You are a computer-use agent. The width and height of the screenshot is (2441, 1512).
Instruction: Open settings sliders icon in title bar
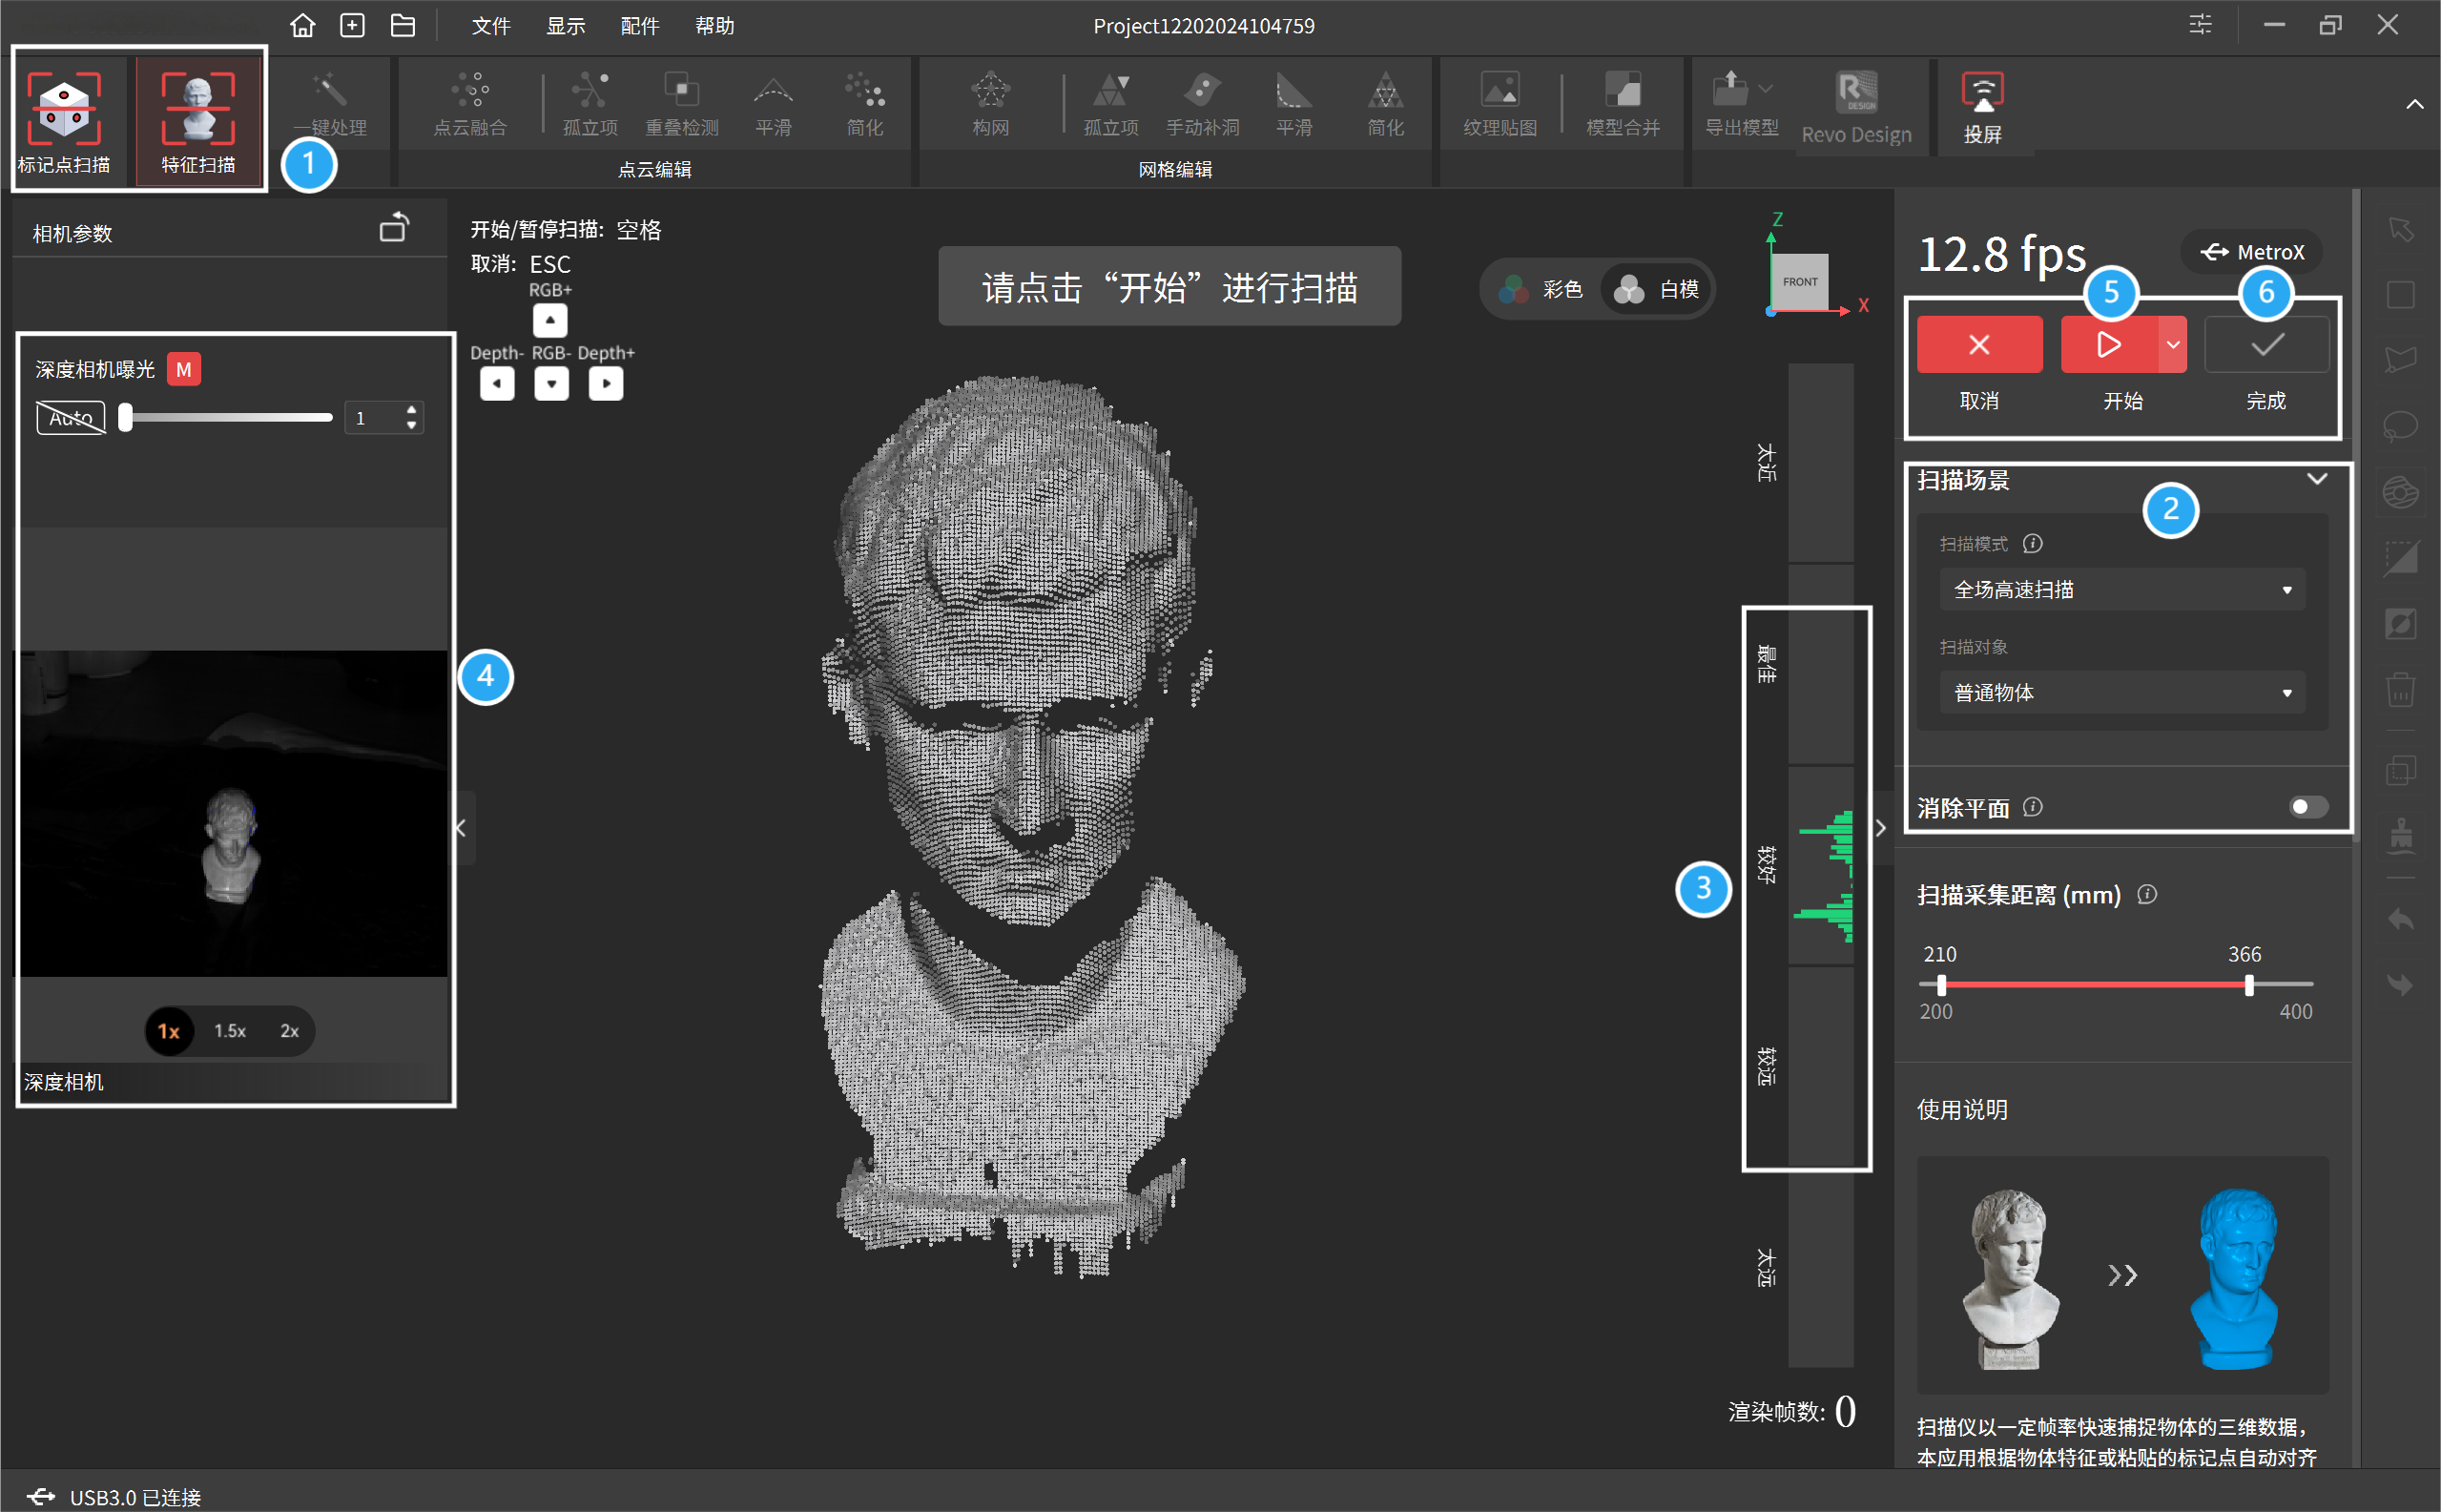coord(2200,25)
